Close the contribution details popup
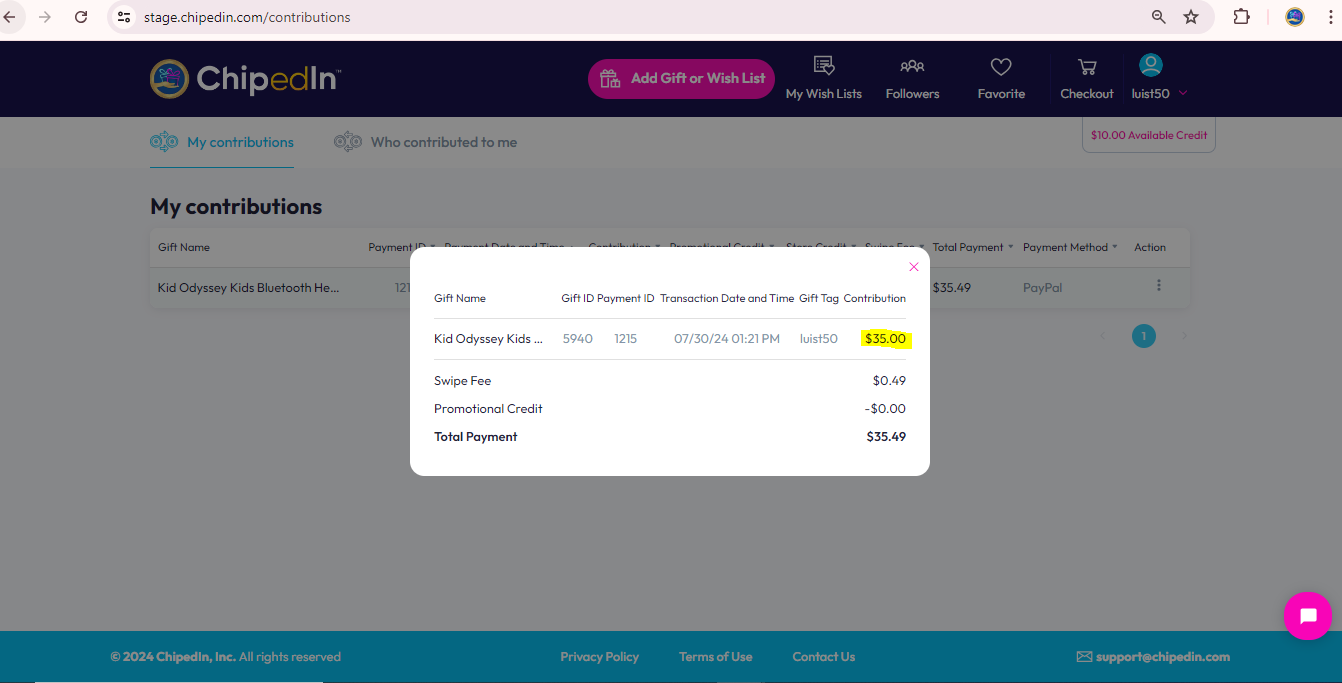The height and width of the screenshot is (683, 1342). click(913, 267)
